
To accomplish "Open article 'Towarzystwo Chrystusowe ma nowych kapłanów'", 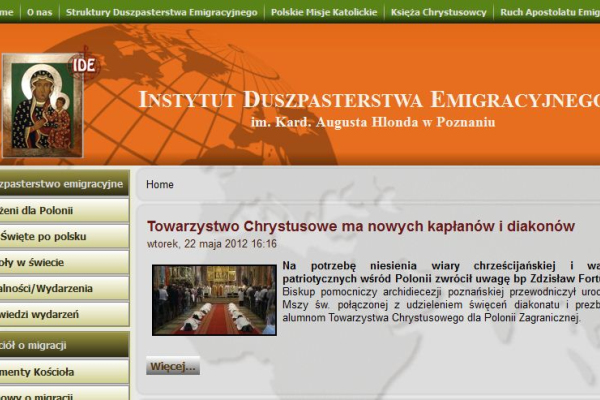I will (361, 226).
